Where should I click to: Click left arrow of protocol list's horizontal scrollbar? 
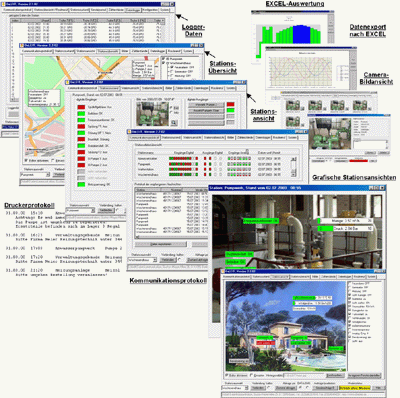pos(137,236)
